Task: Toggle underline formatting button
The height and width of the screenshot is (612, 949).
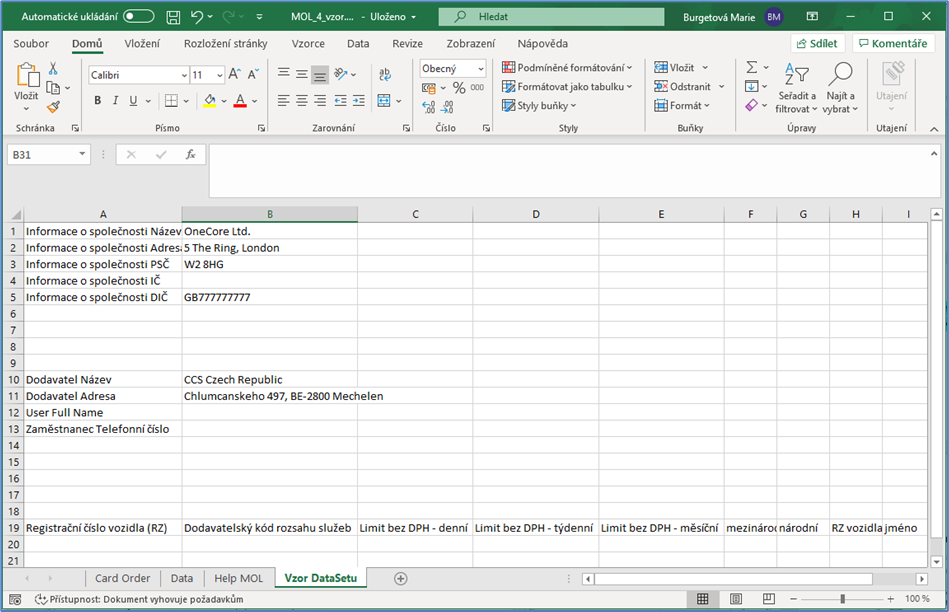Action: click(133, 101)
